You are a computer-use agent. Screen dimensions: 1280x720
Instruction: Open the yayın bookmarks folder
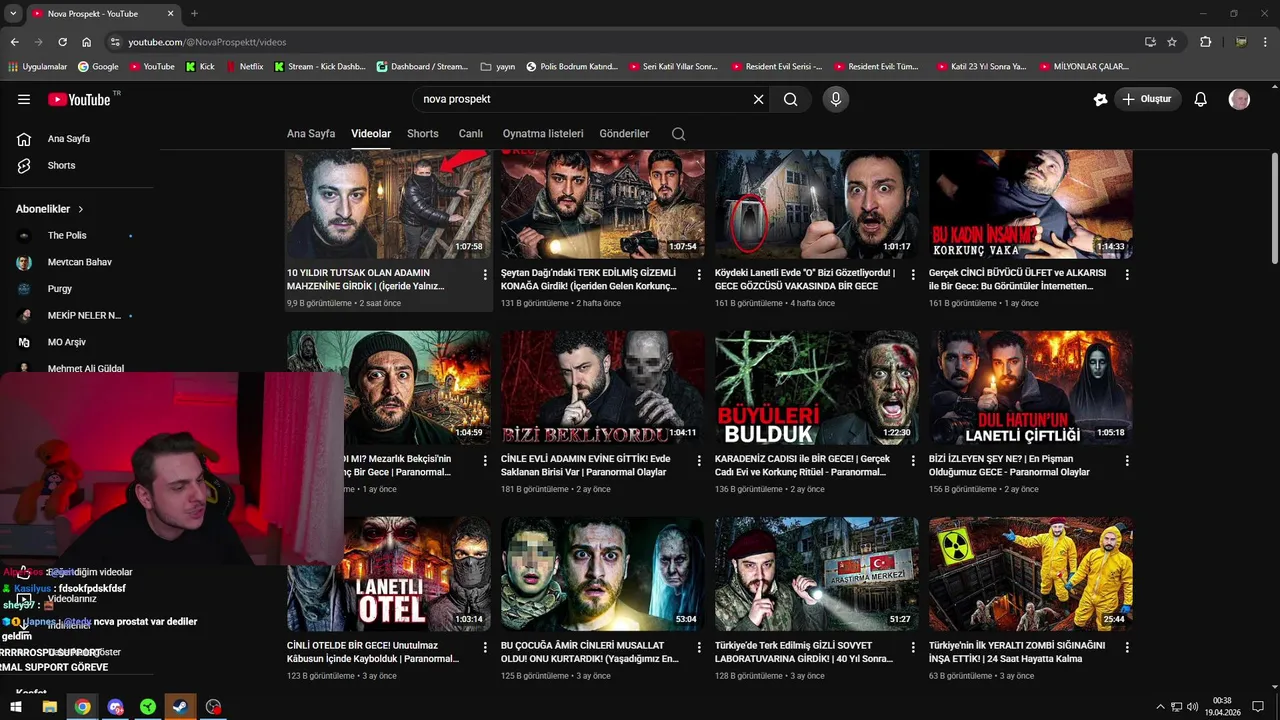click(498, 67)
